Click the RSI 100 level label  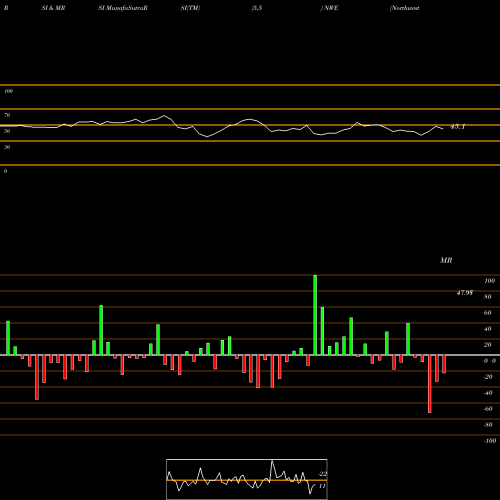pos(9,91)
